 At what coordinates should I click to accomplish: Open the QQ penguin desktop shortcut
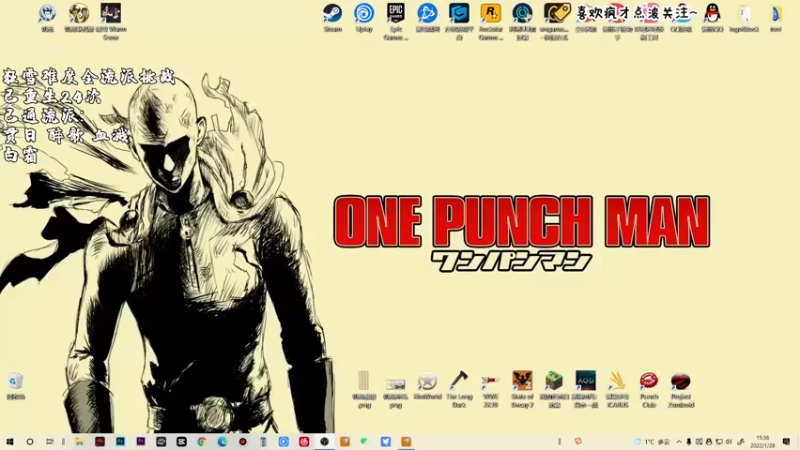(x=712, y=17)
